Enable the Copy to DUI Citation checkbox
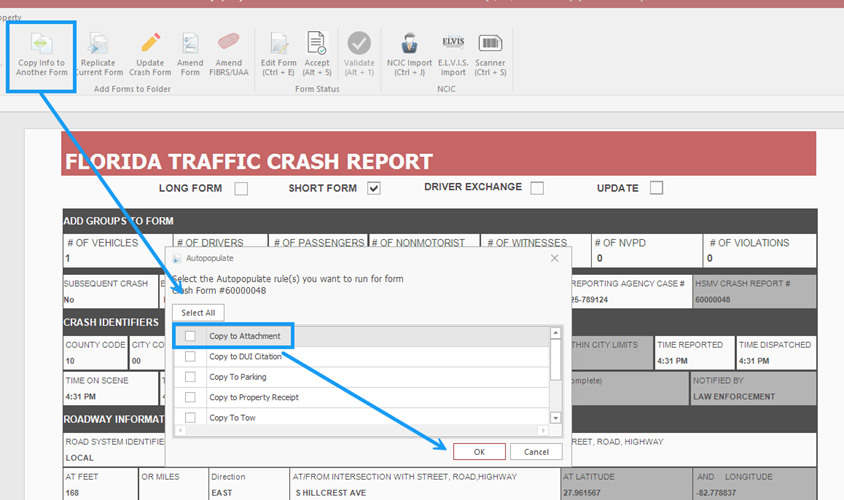 tap(190, 356)
